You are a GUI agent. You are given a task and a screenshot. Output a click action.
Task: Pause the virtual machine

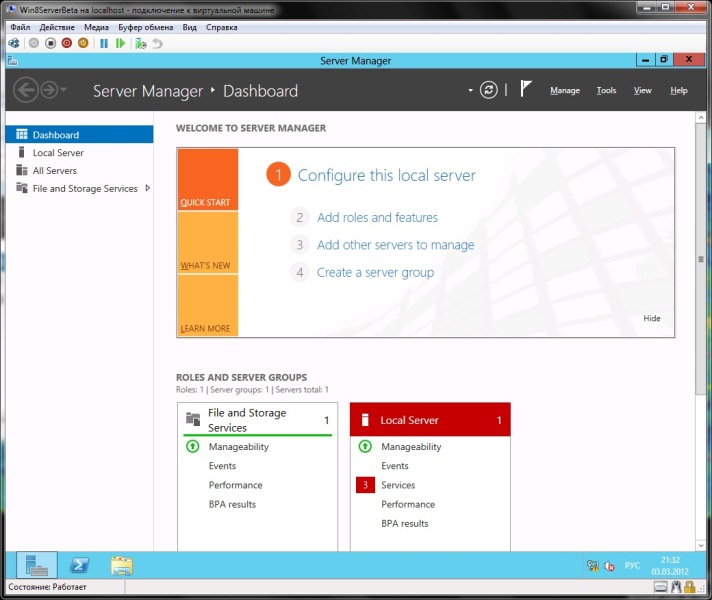pos(103,44)
